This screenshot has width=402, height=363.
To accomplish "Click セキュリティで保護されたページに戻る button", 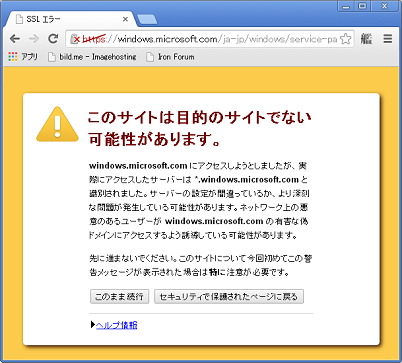I will (x=229, y=296).
